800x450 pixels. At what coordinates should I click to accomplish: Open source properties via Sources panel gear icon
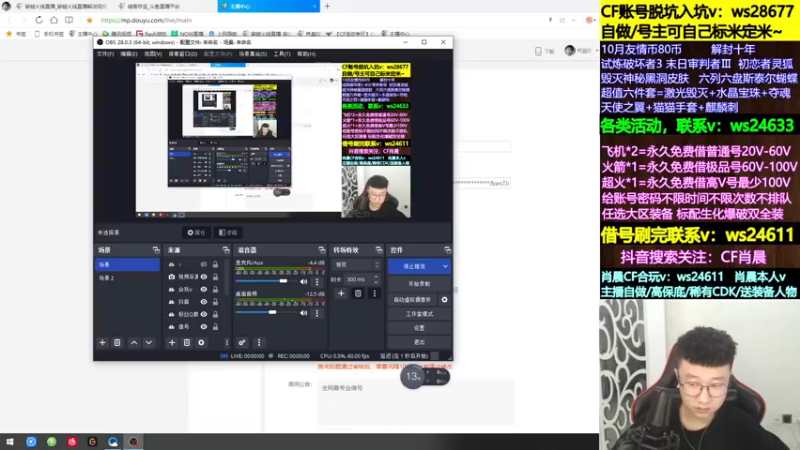tap(202, 343)
